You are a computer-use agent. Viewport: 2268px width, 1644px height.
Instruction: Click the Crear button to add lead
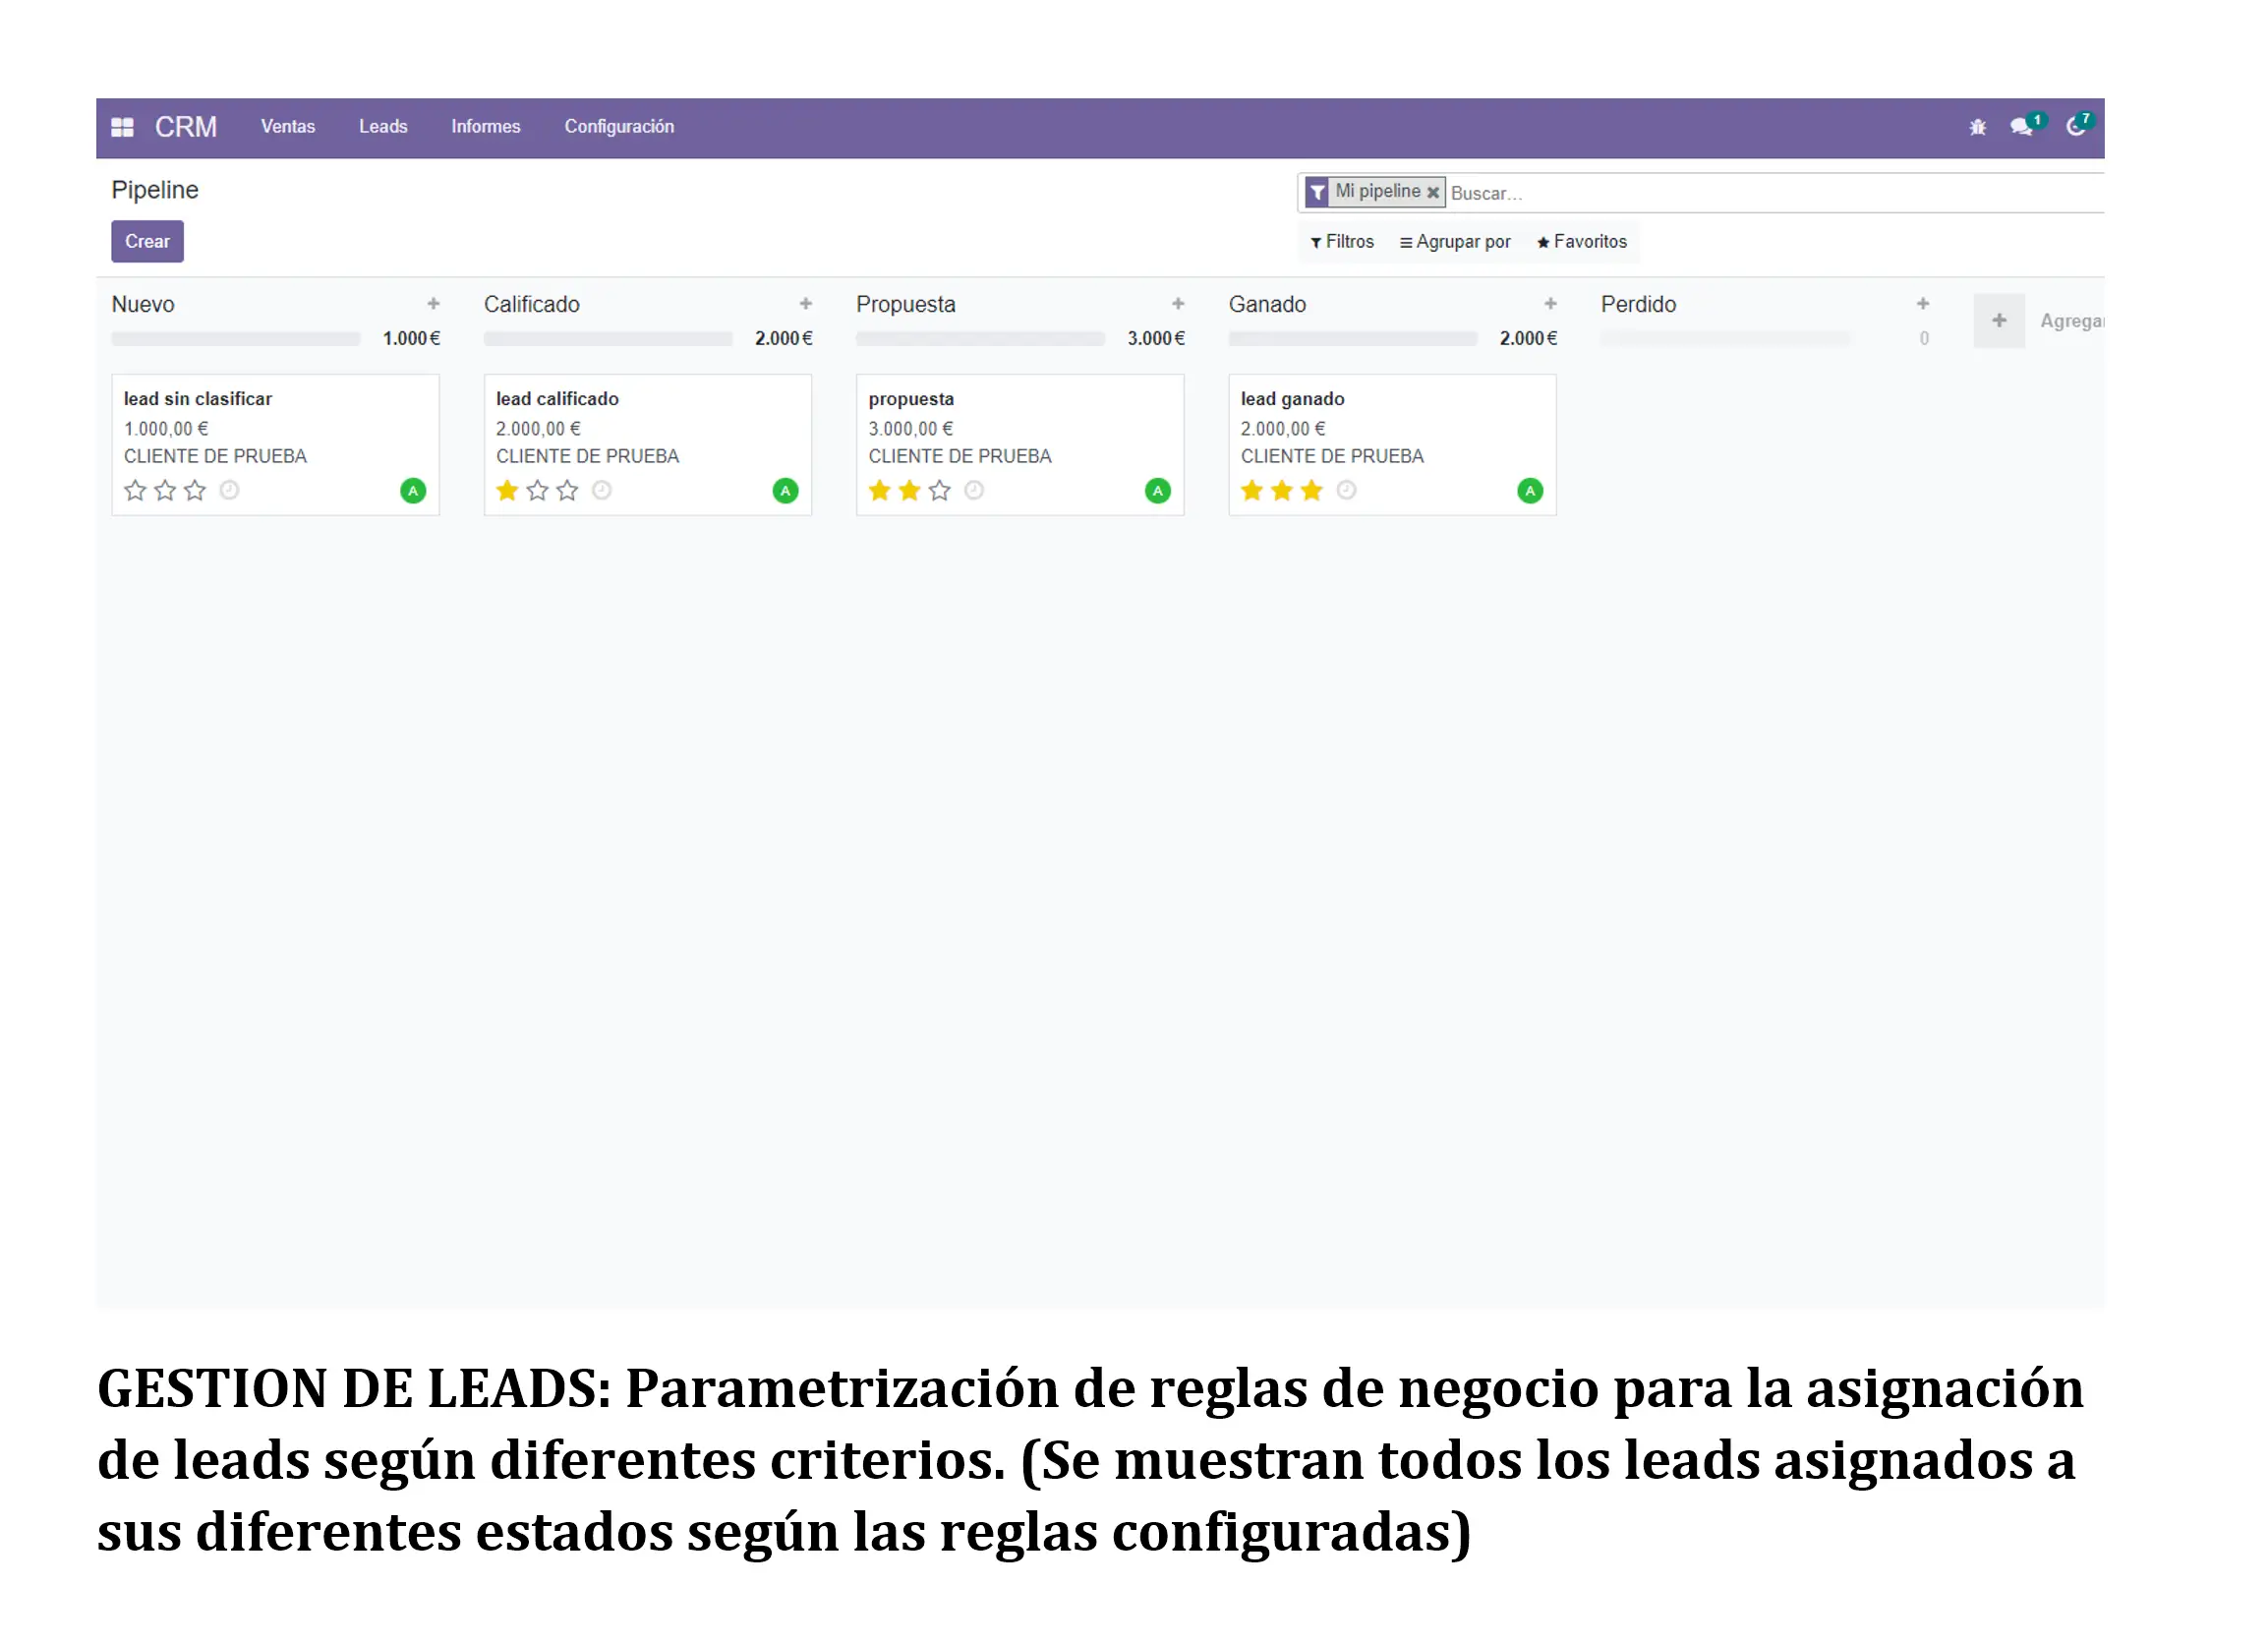(147, 242)
